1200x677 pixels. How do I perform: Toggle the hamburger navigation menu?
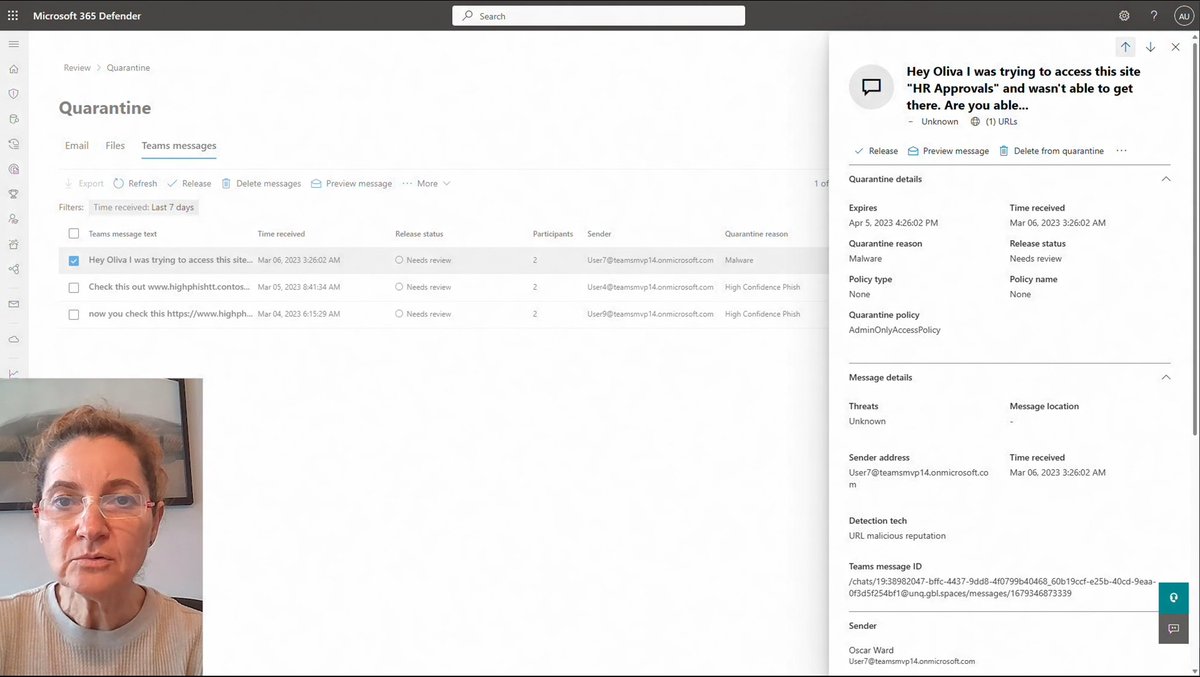tap(14, 44)
